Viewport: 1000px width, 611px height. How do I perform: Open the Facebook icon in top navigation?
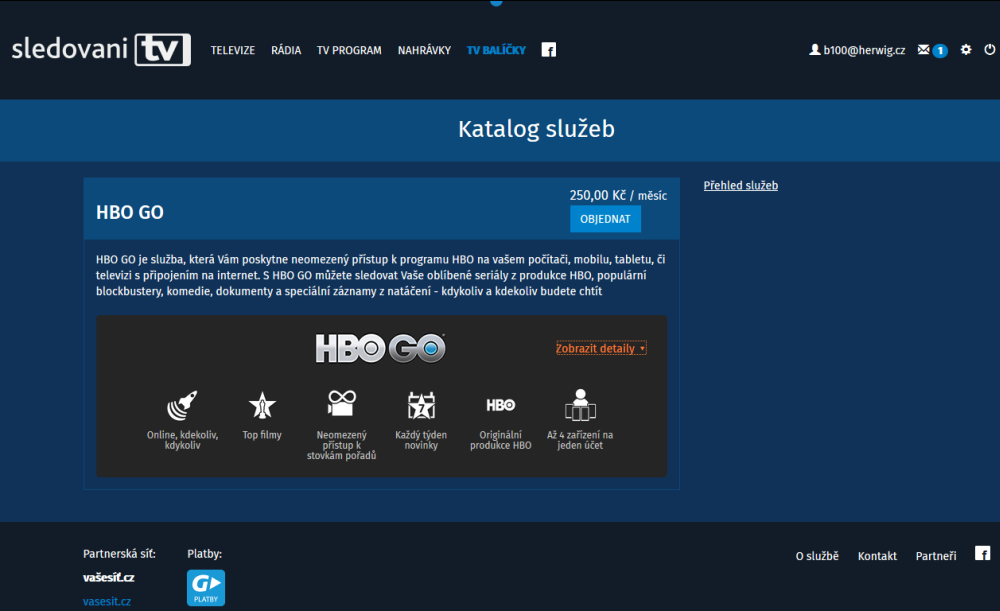548,50
